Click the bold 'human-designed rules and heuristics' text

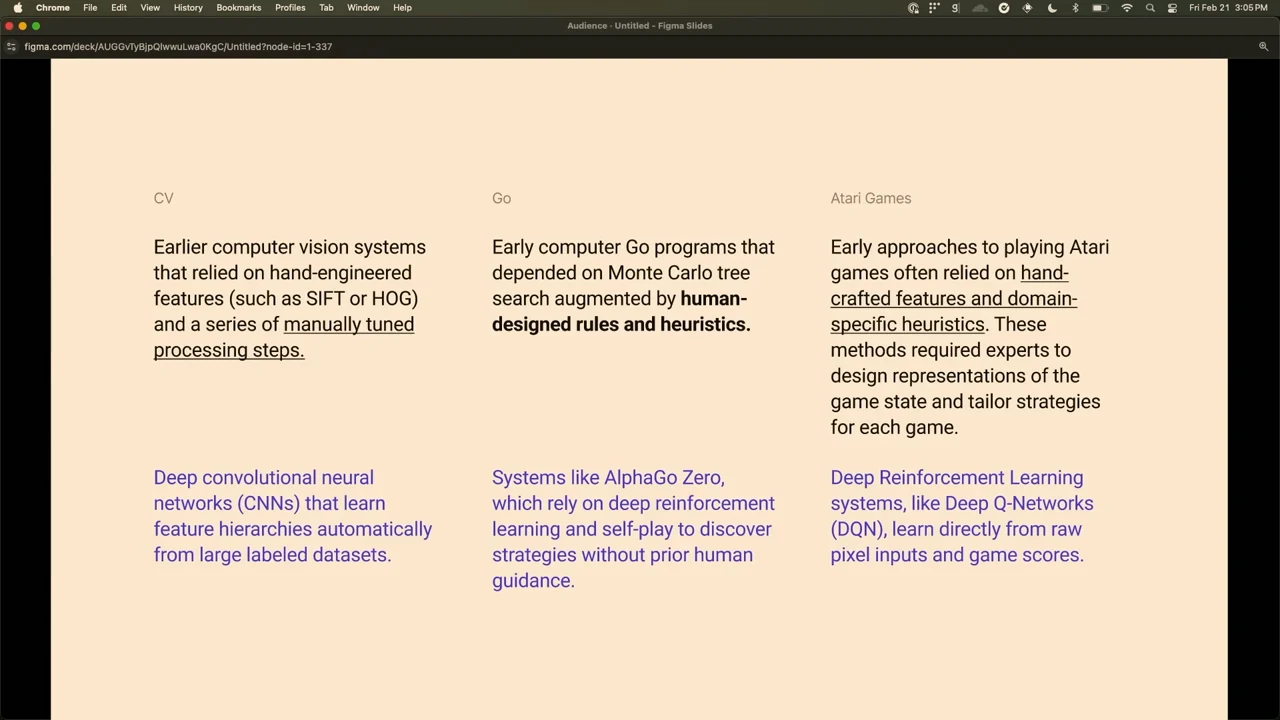pos(621,311)
